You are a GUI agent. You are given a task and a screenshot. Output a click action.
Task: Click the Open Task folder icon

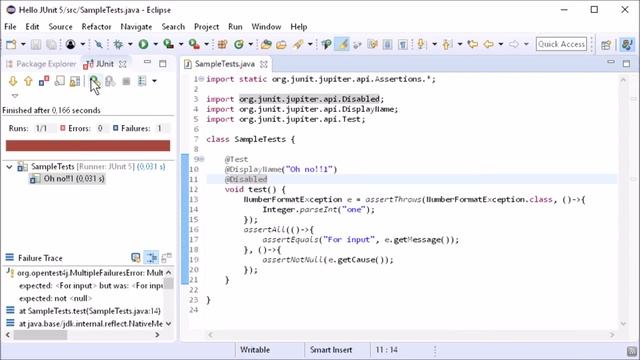tap(281, 44)
